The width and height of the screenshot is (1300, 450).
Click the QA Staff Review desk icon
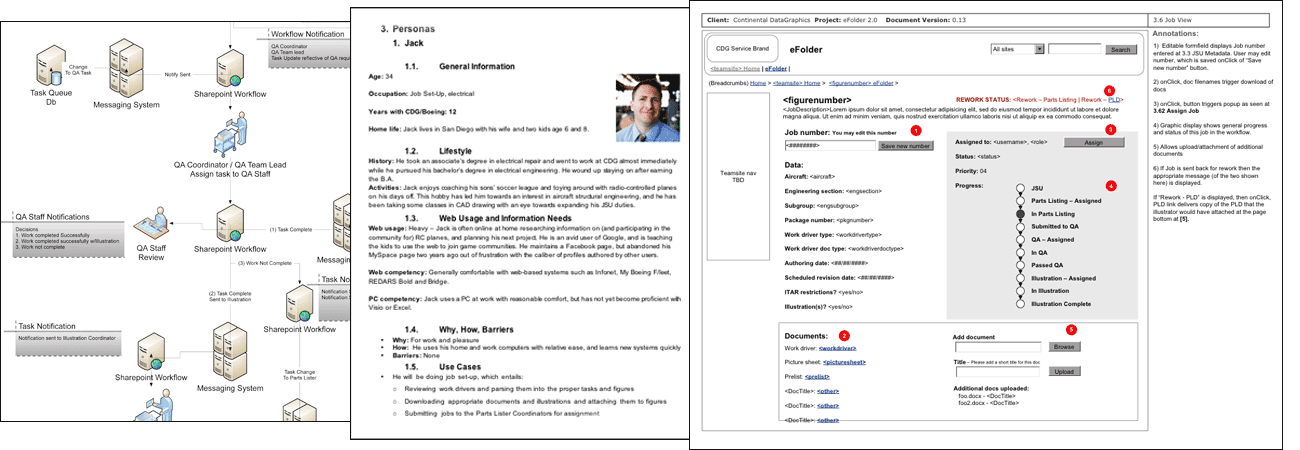point(152,223)
